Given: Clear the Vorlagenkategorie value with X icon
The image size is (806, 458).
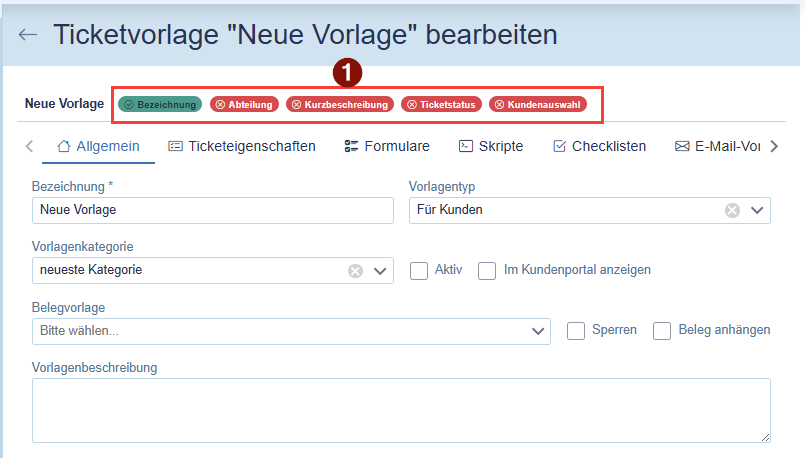Looking at the screenshot, I should tap(355, 271).
